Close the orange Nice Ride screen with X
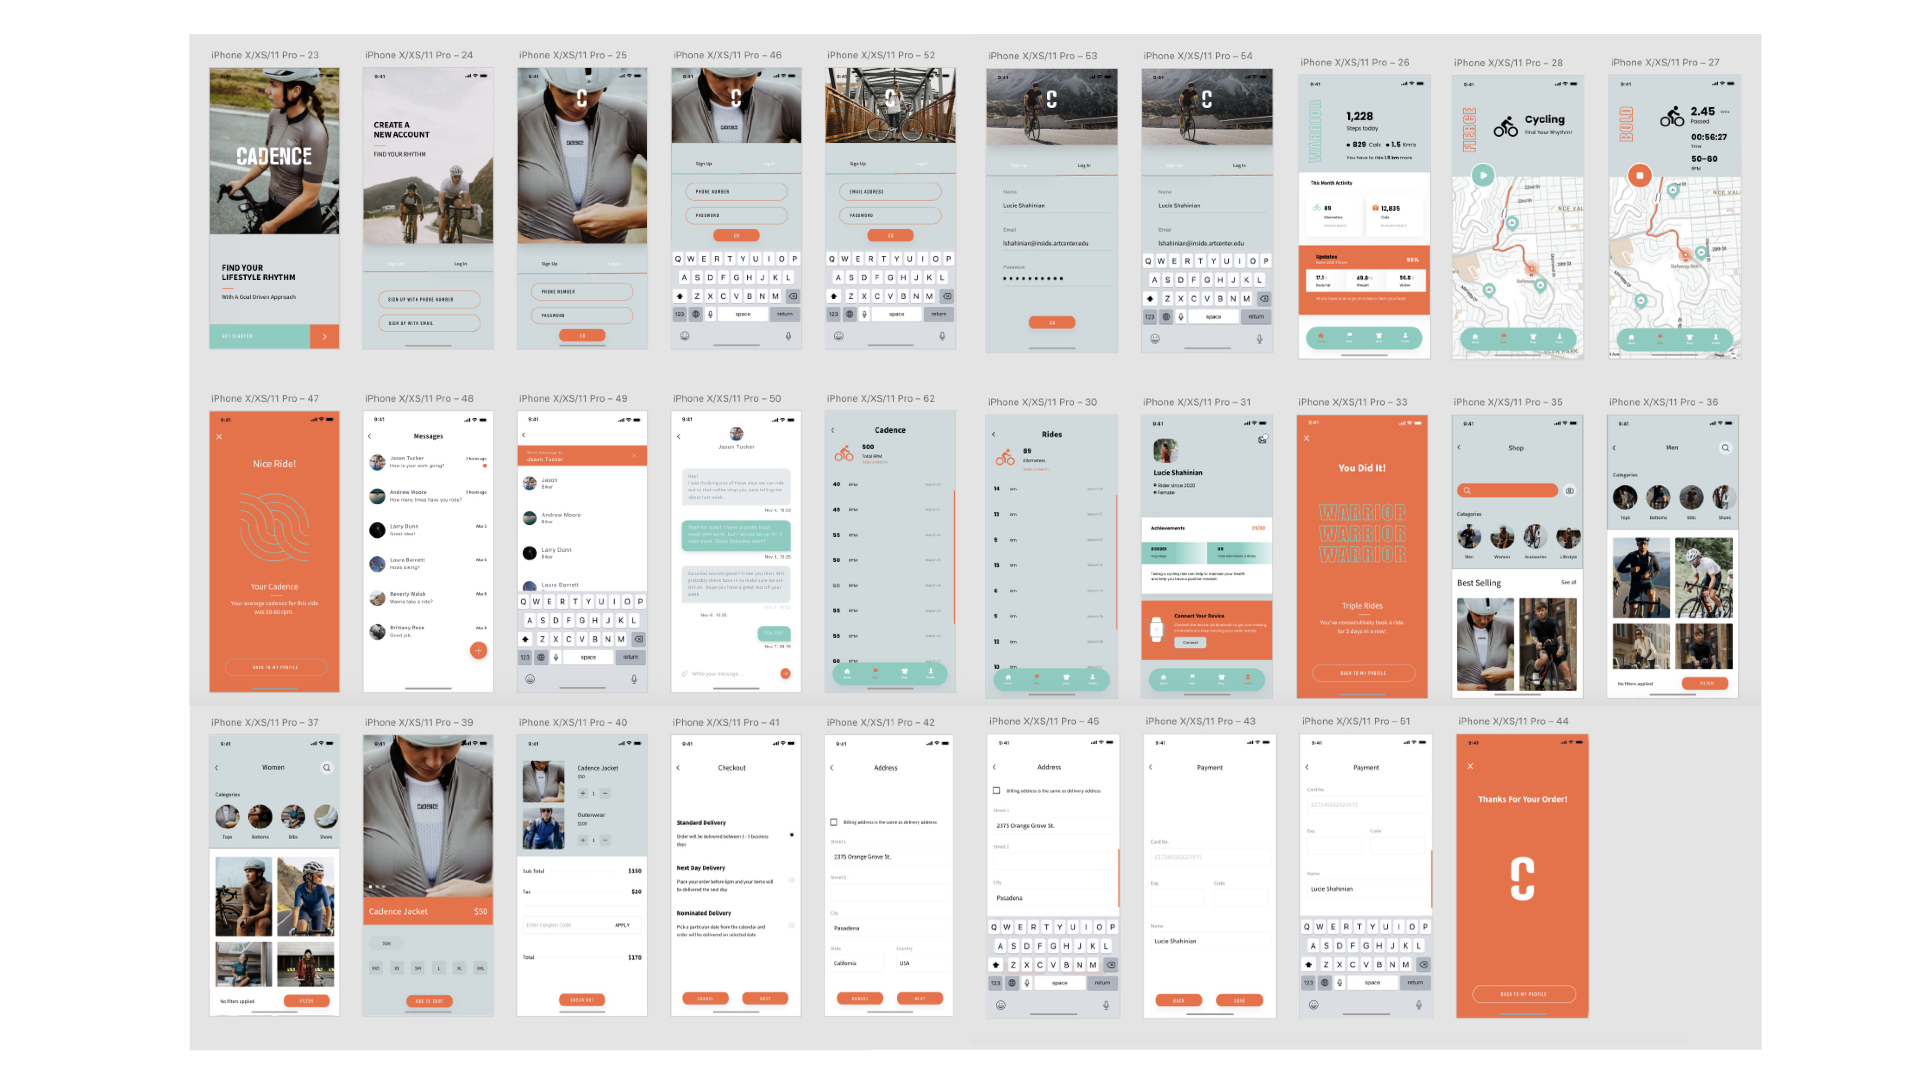The image size is (1920, 1080). [x=219, y=437]
